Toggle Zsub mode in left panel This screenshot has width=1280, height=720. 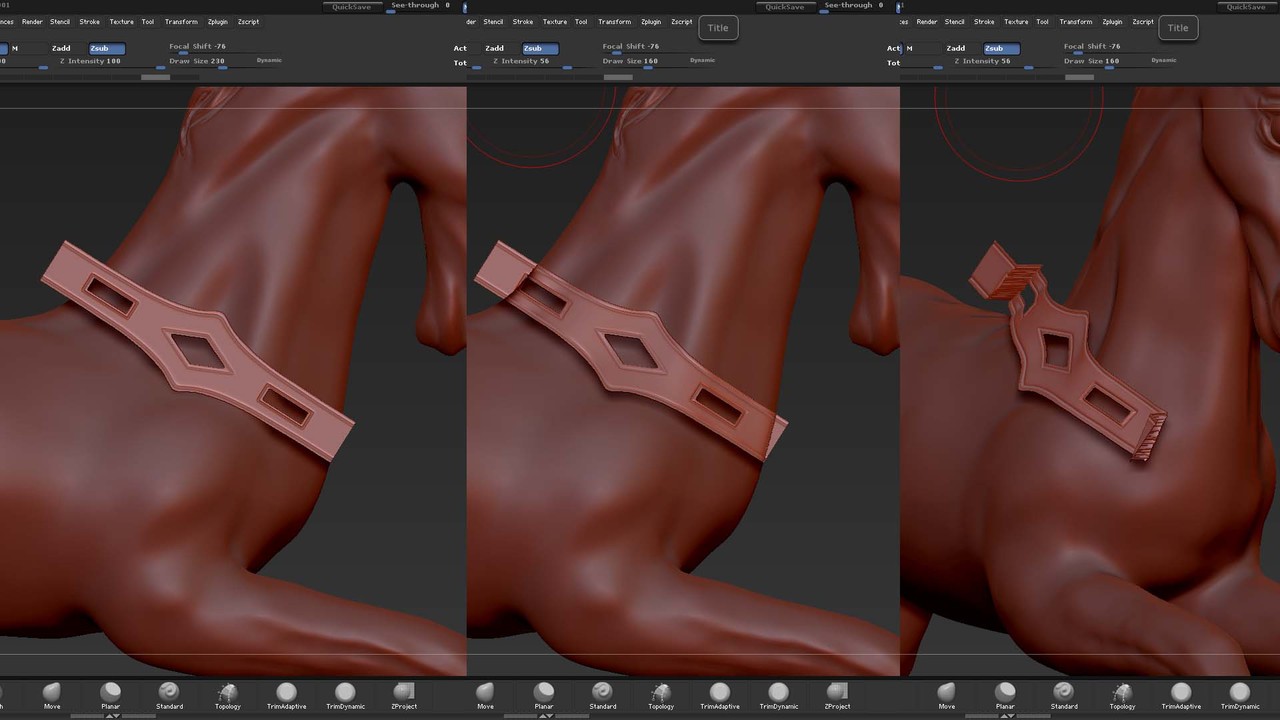point(107,48)
